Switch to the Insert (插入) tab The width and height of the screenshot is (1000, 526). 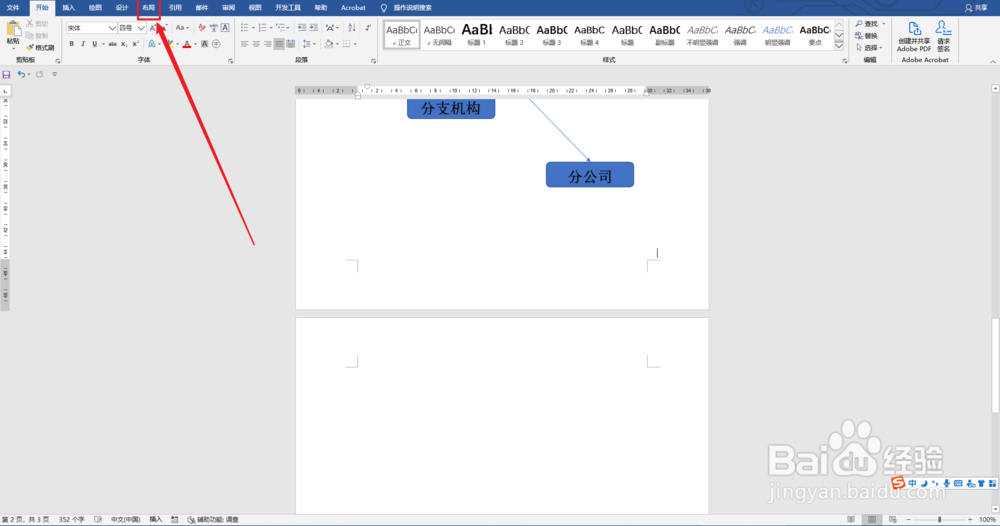69,8
